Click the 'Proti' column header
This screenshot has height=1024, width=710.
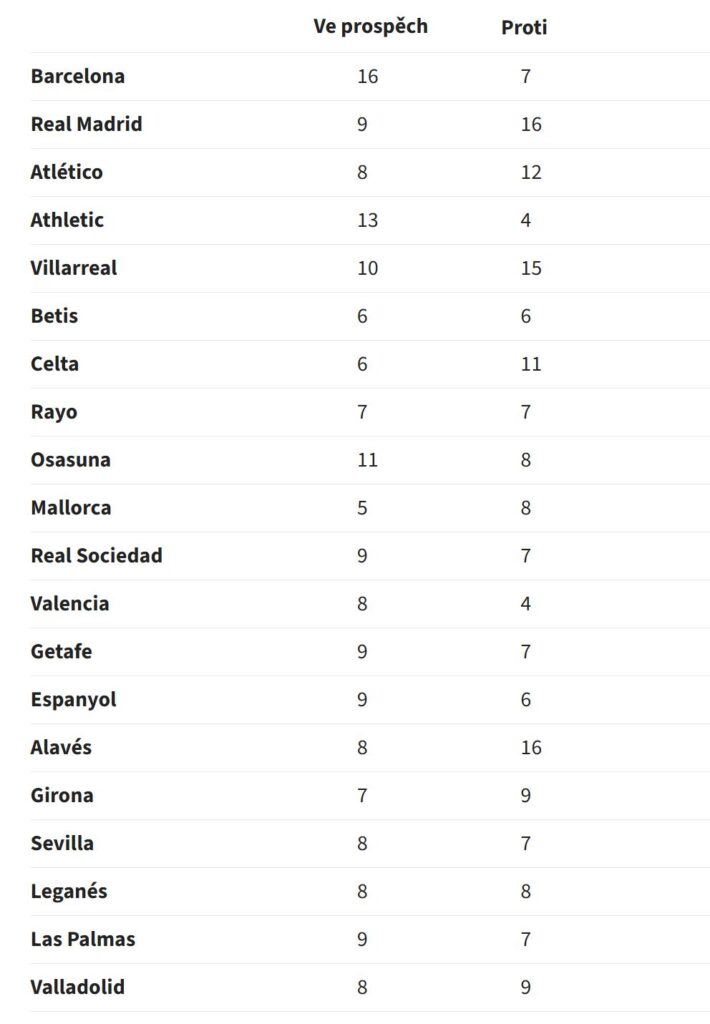pos(524,27)
